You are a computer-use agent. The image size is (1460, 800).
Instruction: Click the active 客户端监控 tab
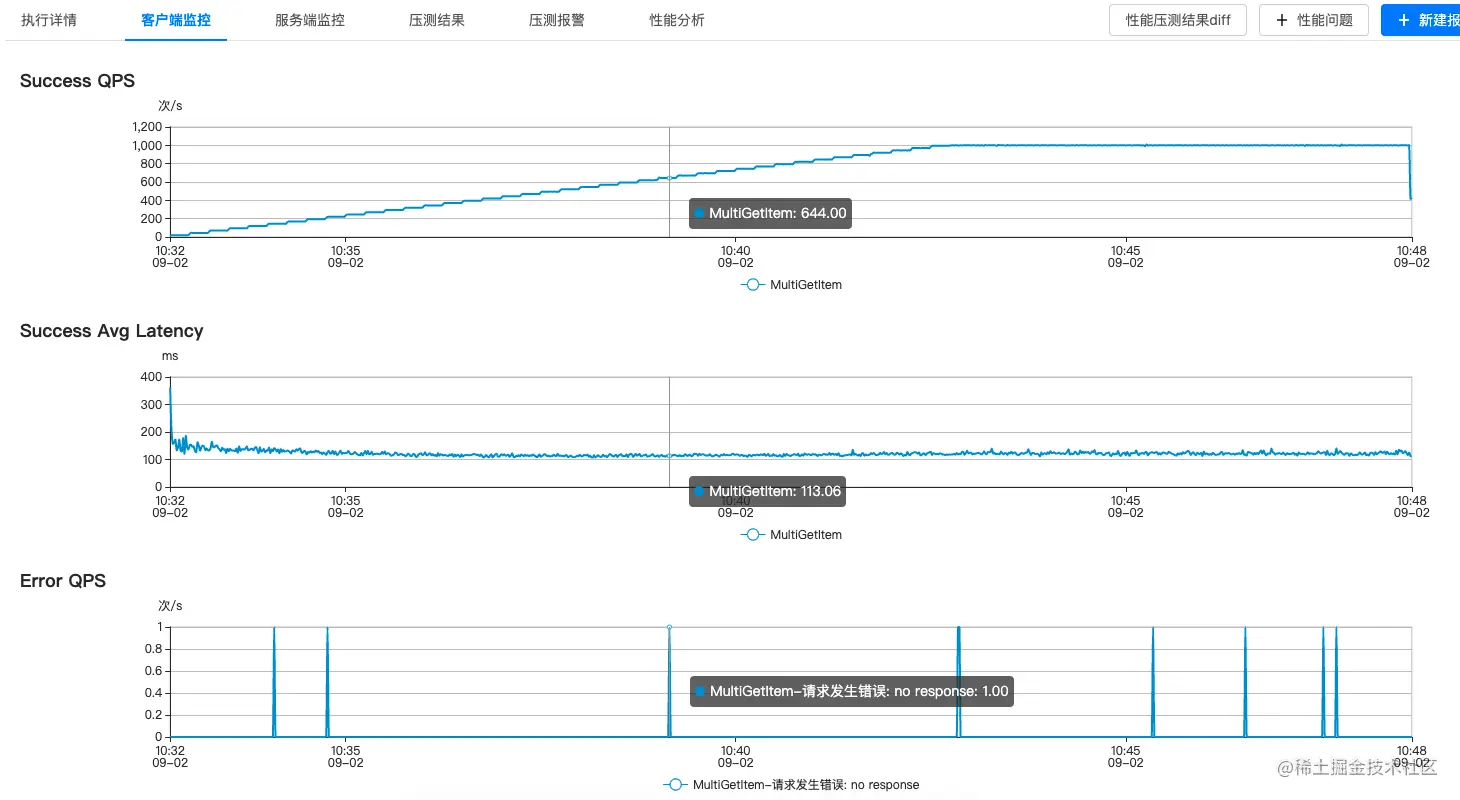tap(176, 20)
